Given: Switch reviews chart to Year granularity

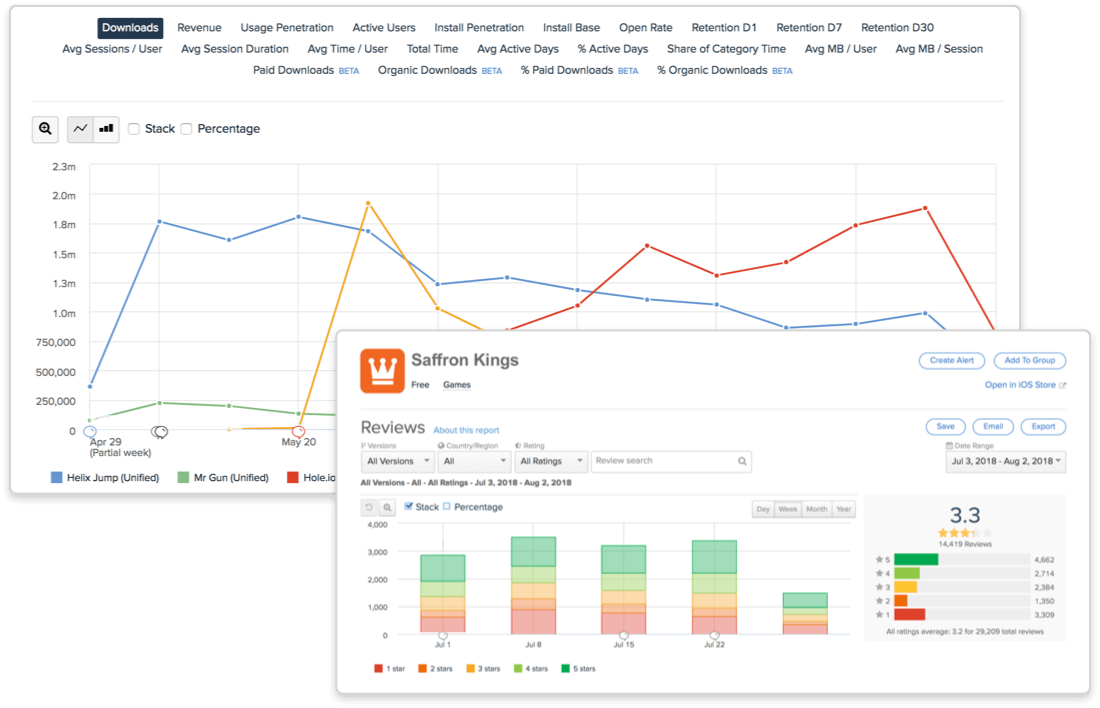Looking at the screenshot, I should click(x=843, y=509).
